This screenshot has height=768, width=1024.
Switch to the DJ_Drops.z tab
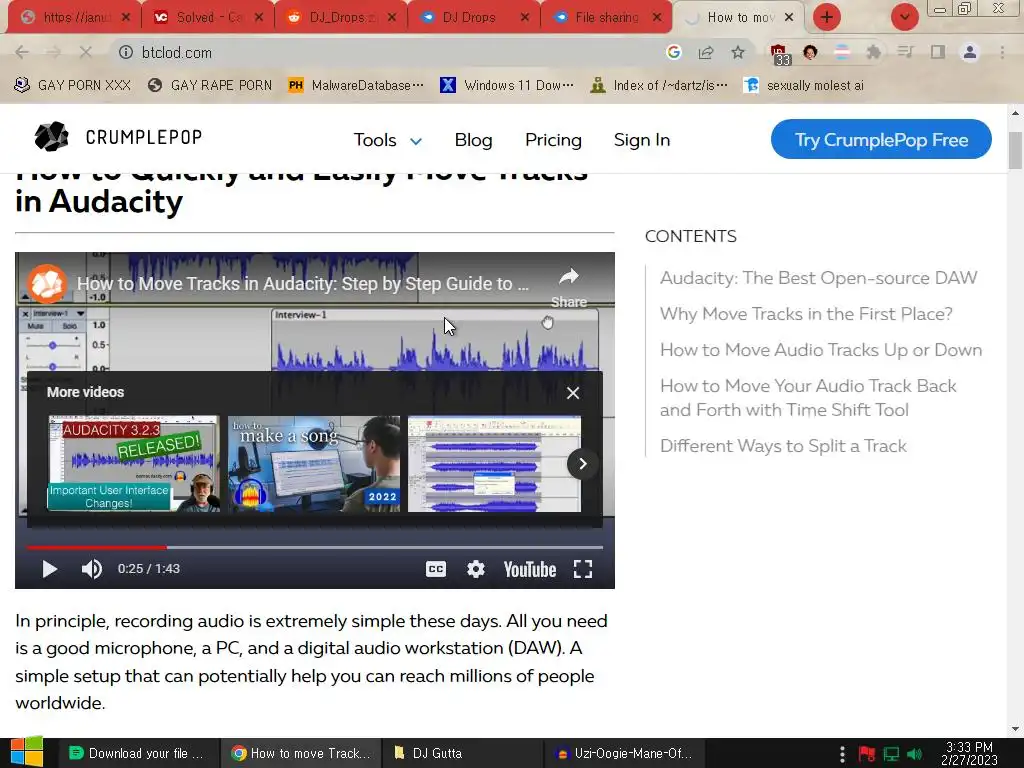click(x=339, y=17)
